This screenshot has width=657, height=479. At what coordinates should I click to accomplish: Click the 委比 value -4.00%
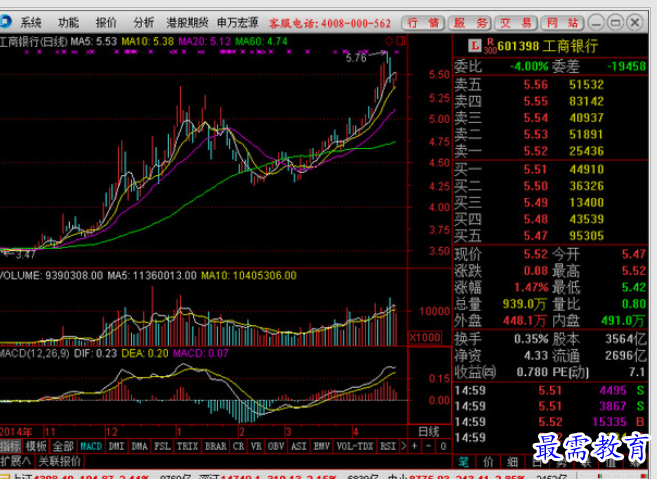pyautogui.click(x=529, y=66)
